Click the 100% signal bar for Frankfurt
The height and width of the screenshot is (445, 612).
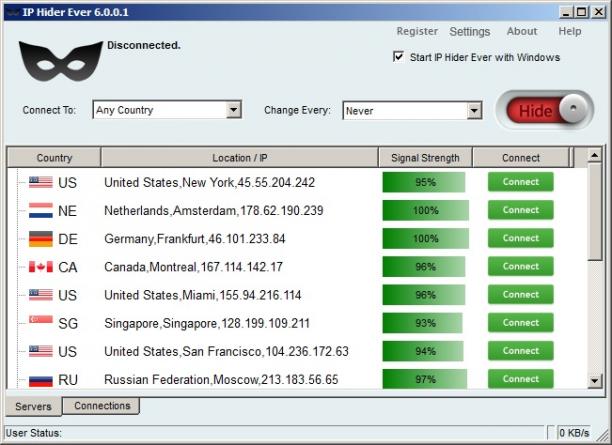[x=426, y=239]
